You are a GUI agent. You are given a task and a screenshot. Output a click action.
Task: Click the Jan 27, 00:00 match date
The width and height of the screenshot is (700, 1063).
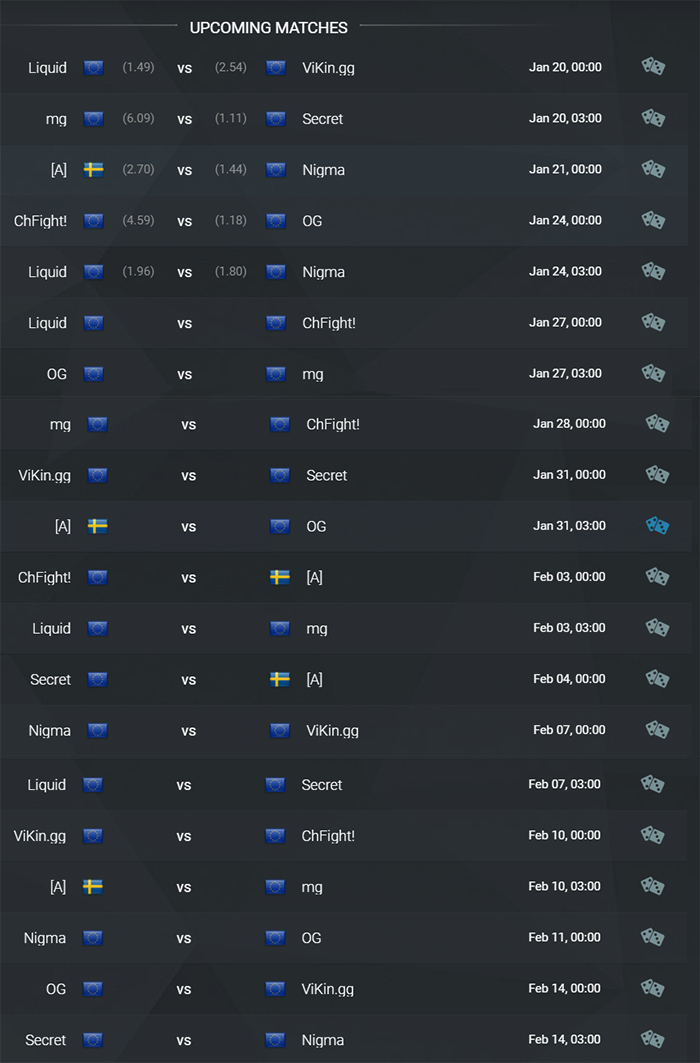coord(565,322)
